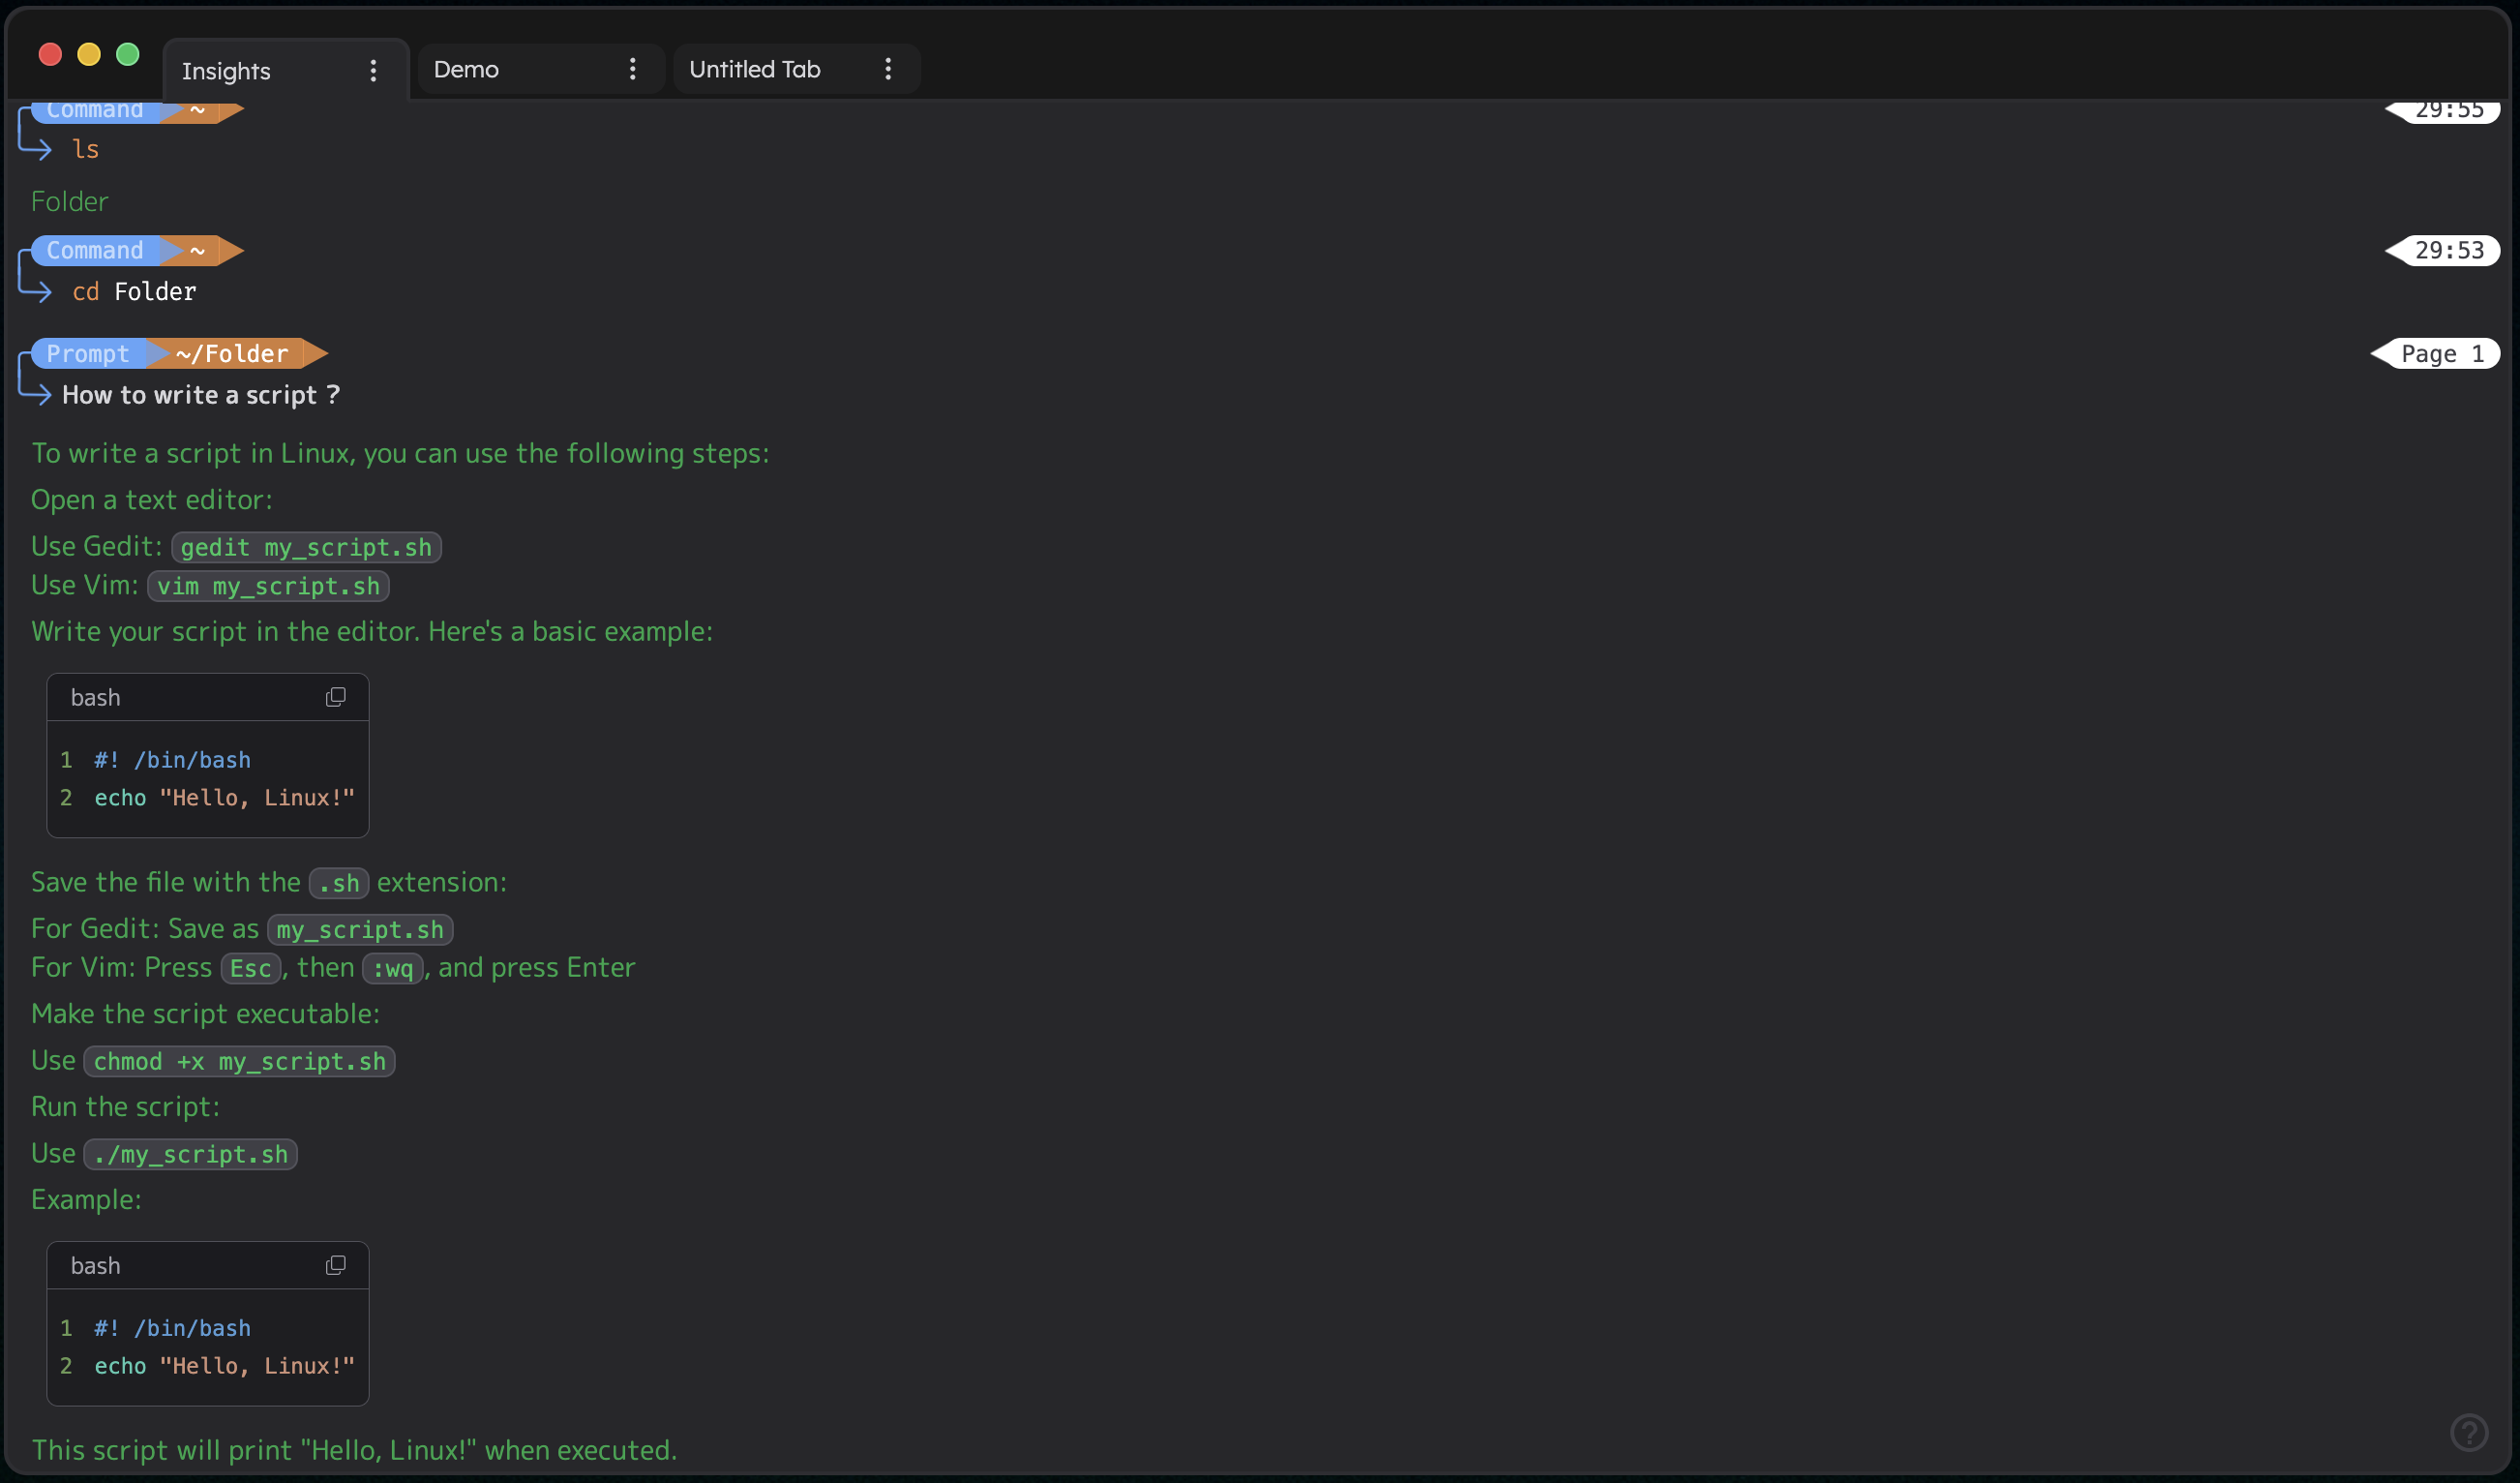Click the :wq command chip
2520x1483 pixels.
(392, 968)
